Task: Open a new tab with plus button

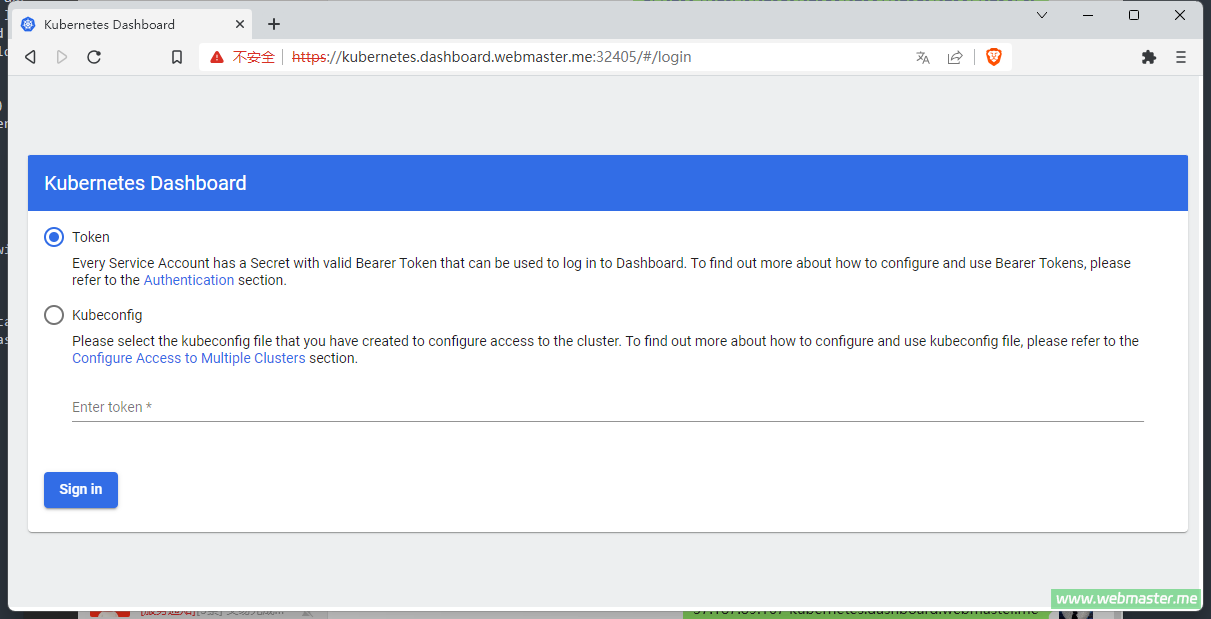Action: click(274, 24)
